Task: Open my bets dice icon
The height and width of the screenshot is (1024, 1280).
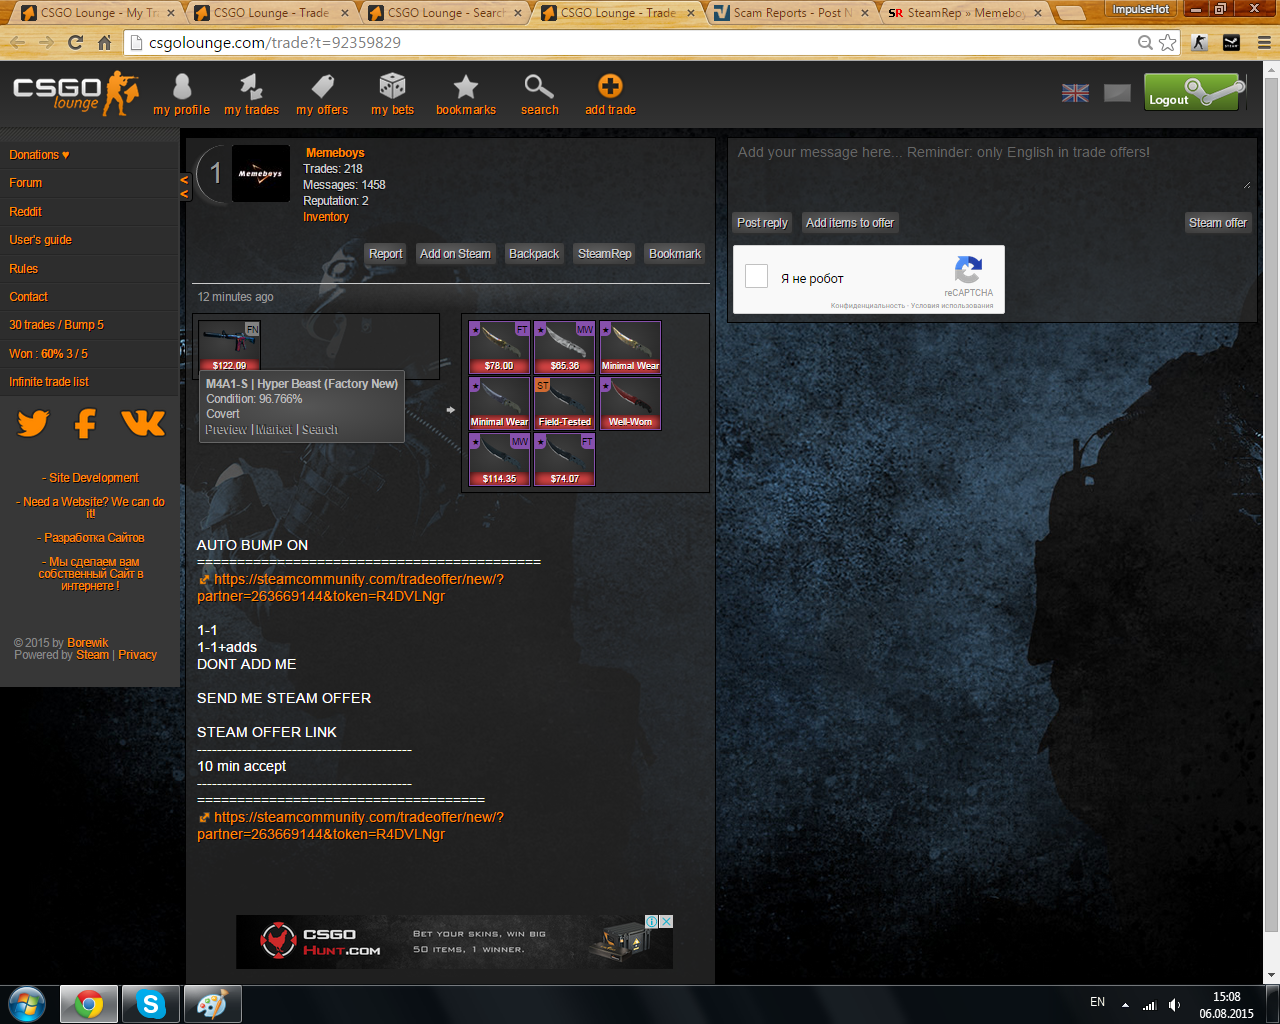Action: [392, 87]
